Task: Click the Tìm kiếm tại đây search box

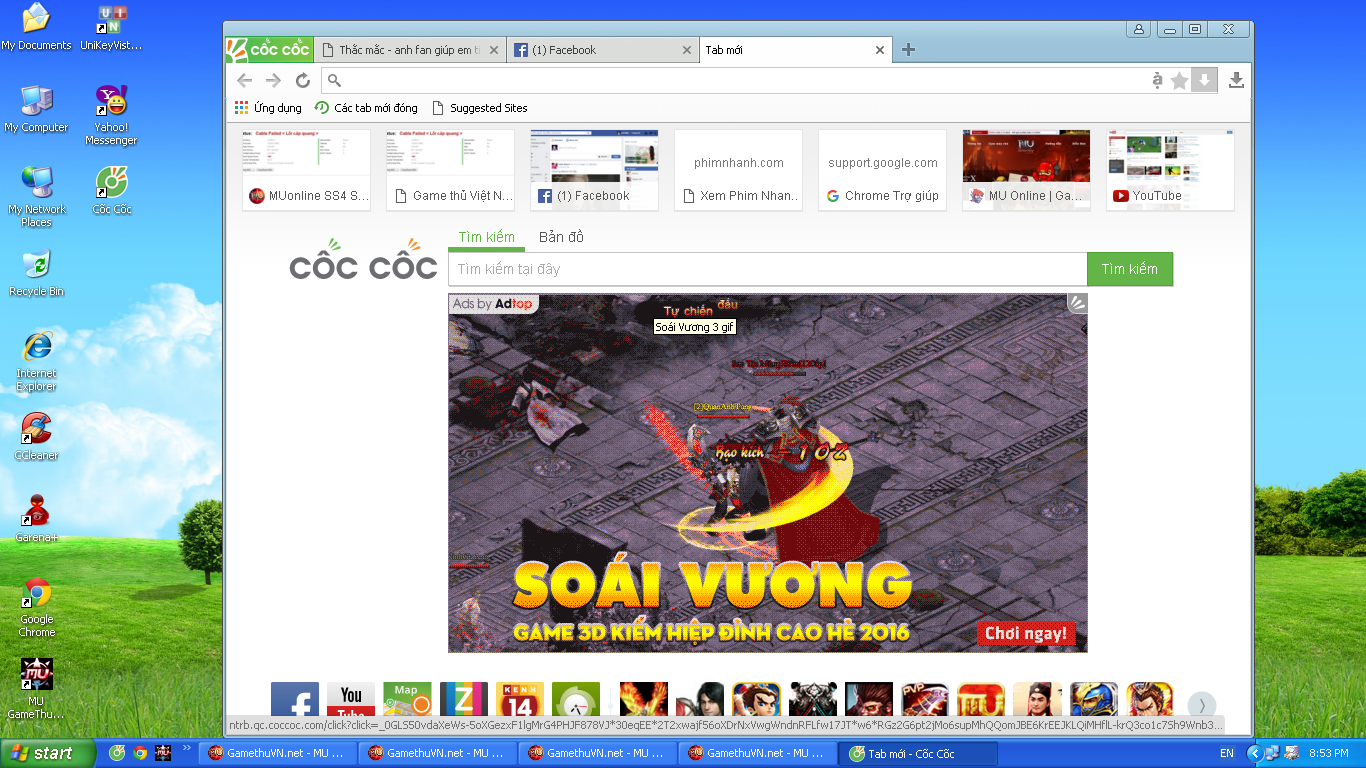Action: [x=768, y=269]
